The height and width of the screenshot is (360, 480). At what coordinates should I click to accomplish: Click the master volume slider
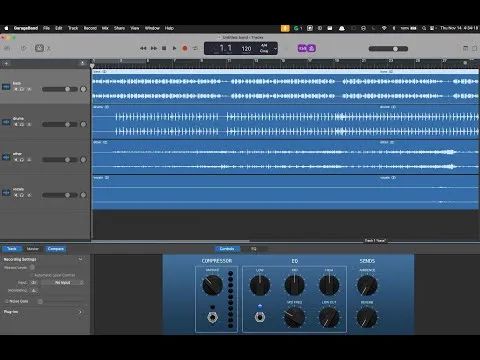pos(388,49)
